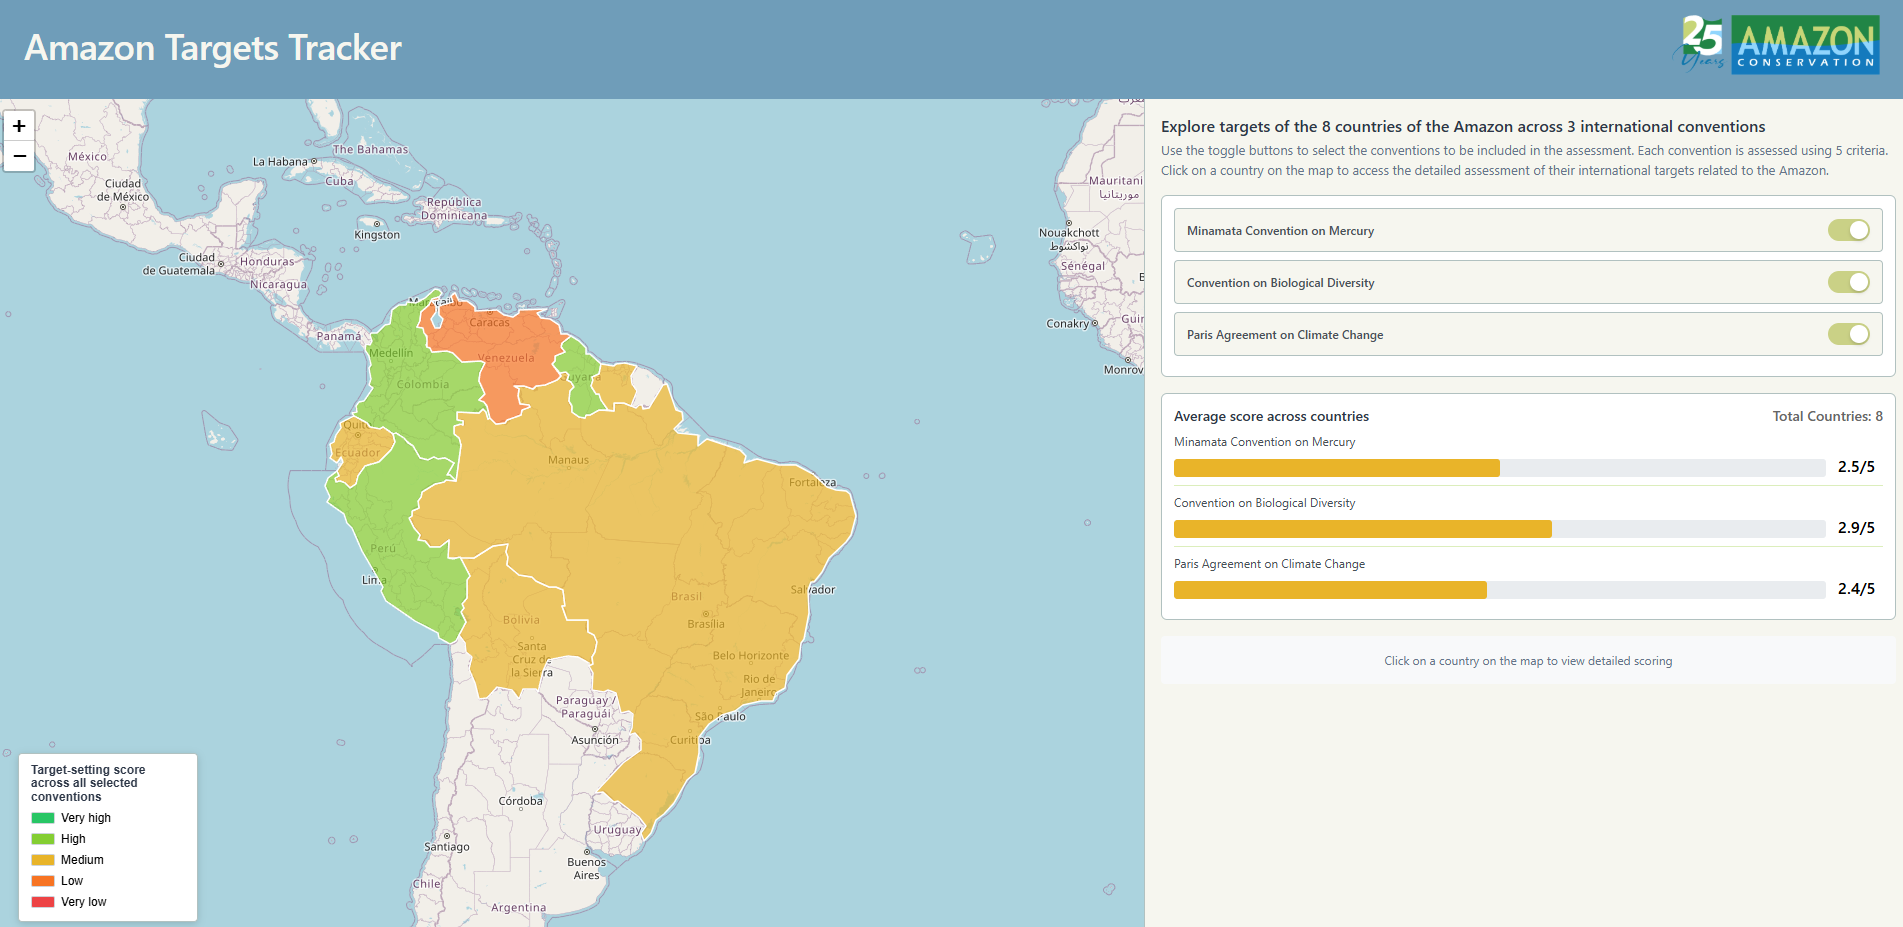Click the Low orange legend swatch
Viewport: 1903px width, 927px height.
click(x=43, y=881)
